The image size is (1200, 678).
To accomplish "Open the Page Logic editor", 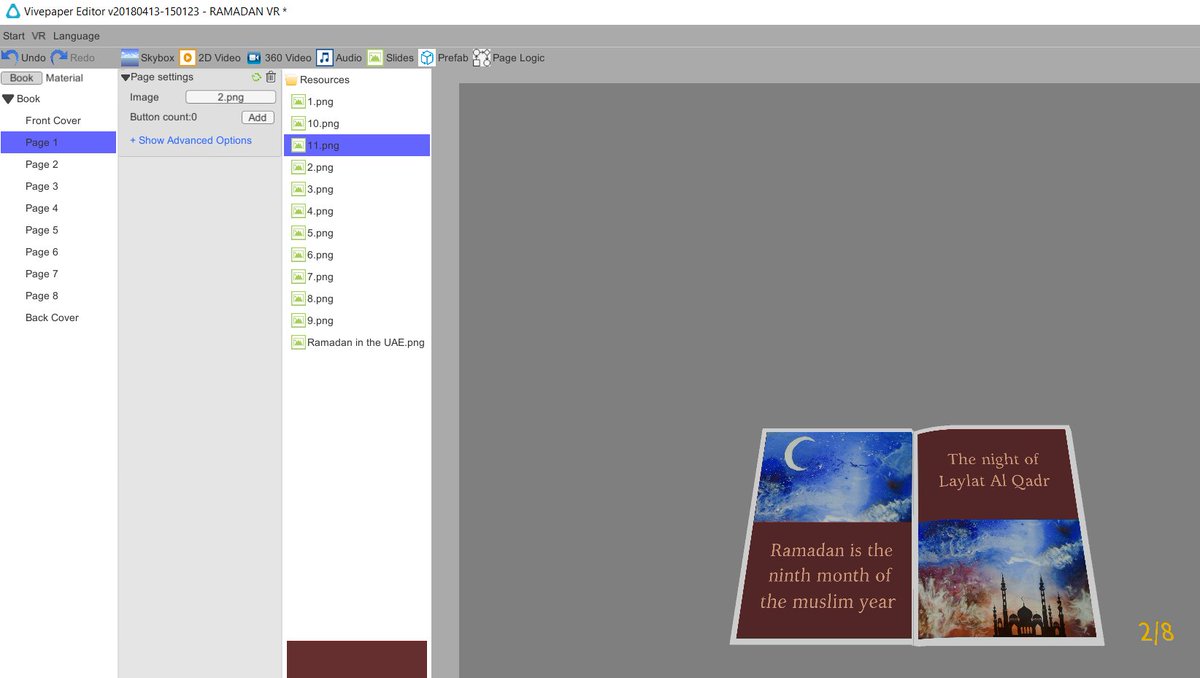I will click(x=509, y=57).
